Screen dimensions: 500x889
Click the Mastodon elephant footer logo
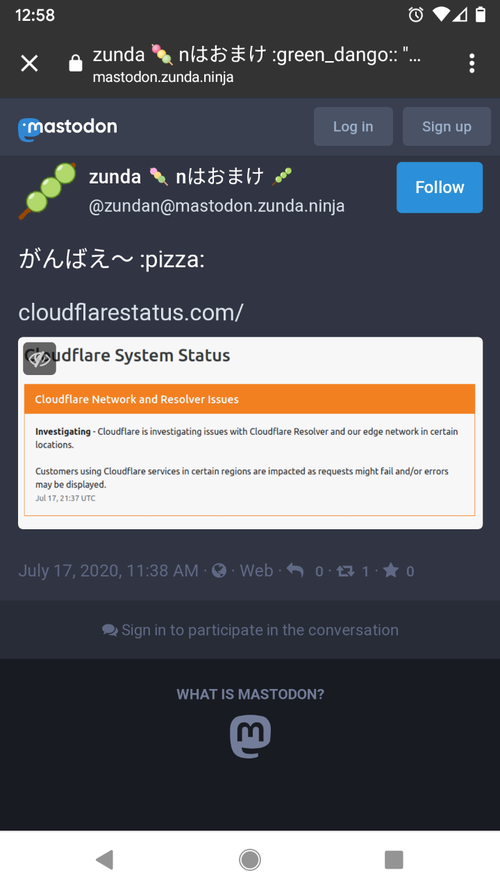[251, 736]
